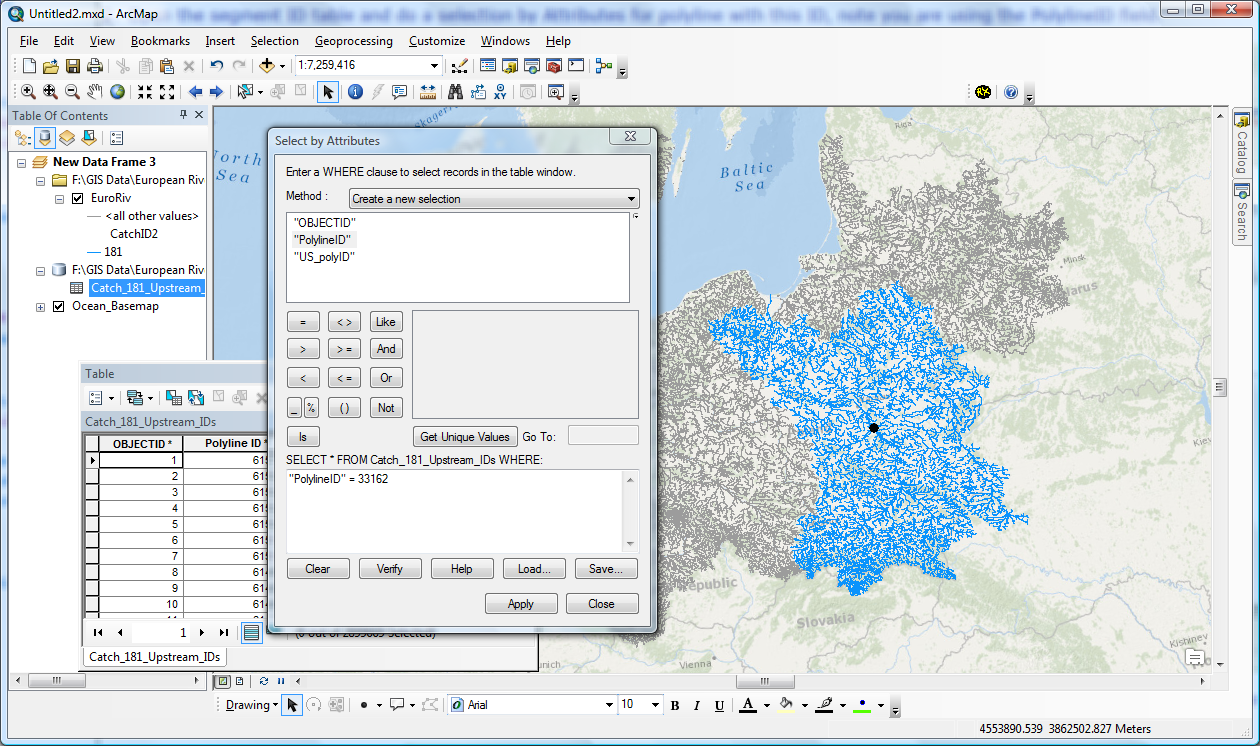This screenshot has height=746, width=1260.
Task: List by Visibility in Table Of Contents
Action: pos(66,137)
